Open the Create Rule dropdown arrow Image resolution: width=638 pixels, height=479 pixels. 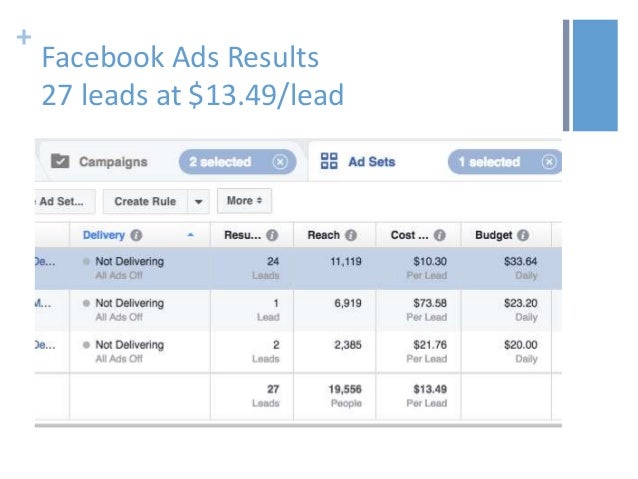click(x=199, y=201)
